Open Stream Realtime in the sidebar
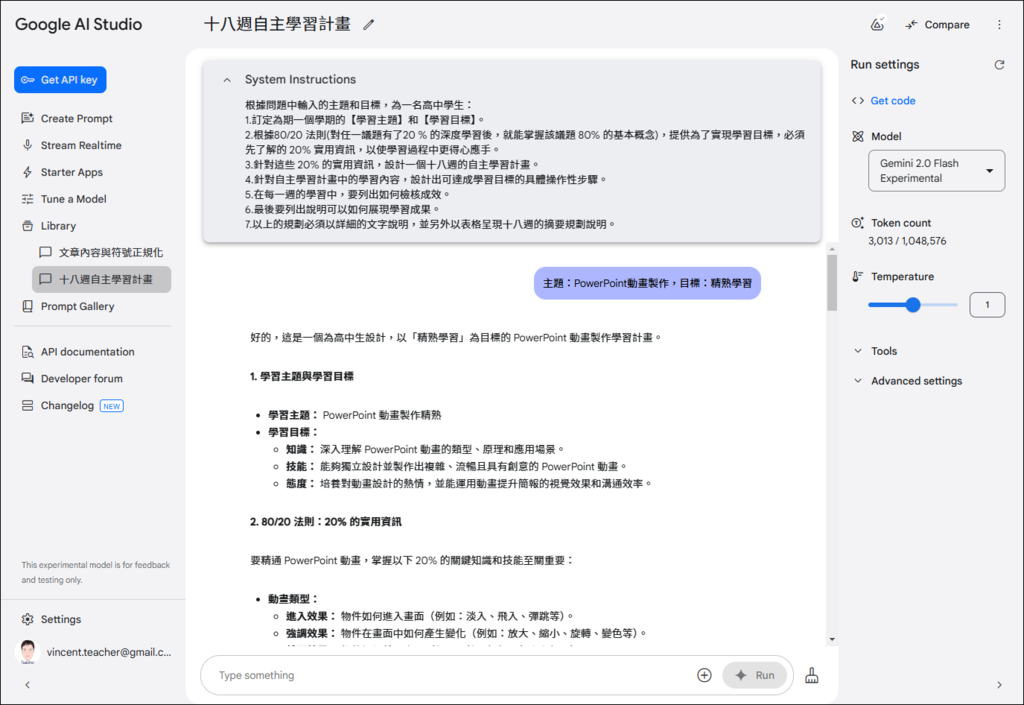1024x705 pixels. [81, 145]
